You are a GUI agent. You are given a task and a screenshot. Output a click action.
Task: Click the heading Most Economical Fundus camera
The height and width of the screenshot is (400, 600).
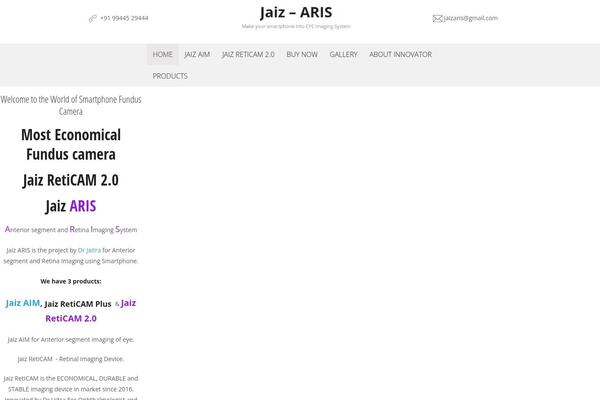pyautogui.click(x=71, y=144)
